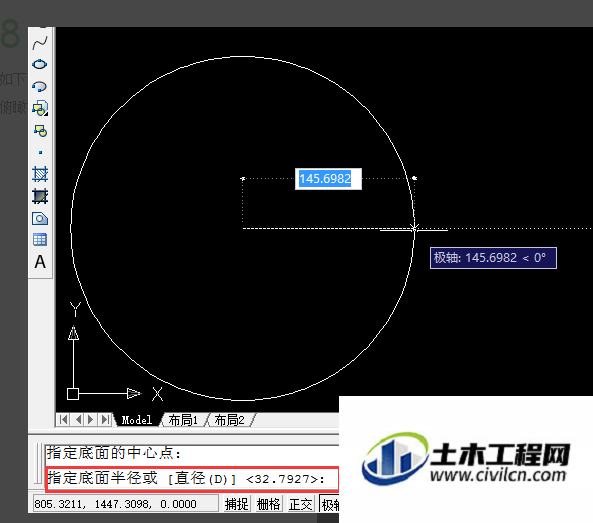The height and width of the screenshot is (523, 593).
Task: Select the Gradient fill tool
Action: pos(40,196)
